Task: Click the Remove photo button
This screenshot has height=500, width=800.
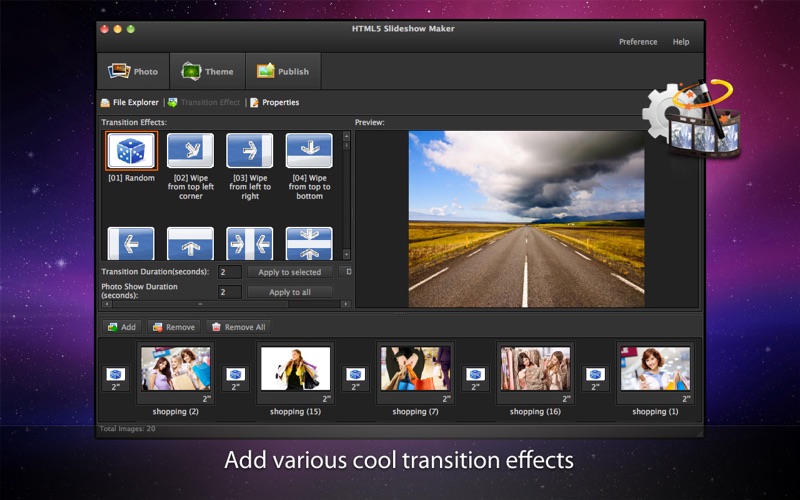Action: pyautogui.click(x=174, y=327)
